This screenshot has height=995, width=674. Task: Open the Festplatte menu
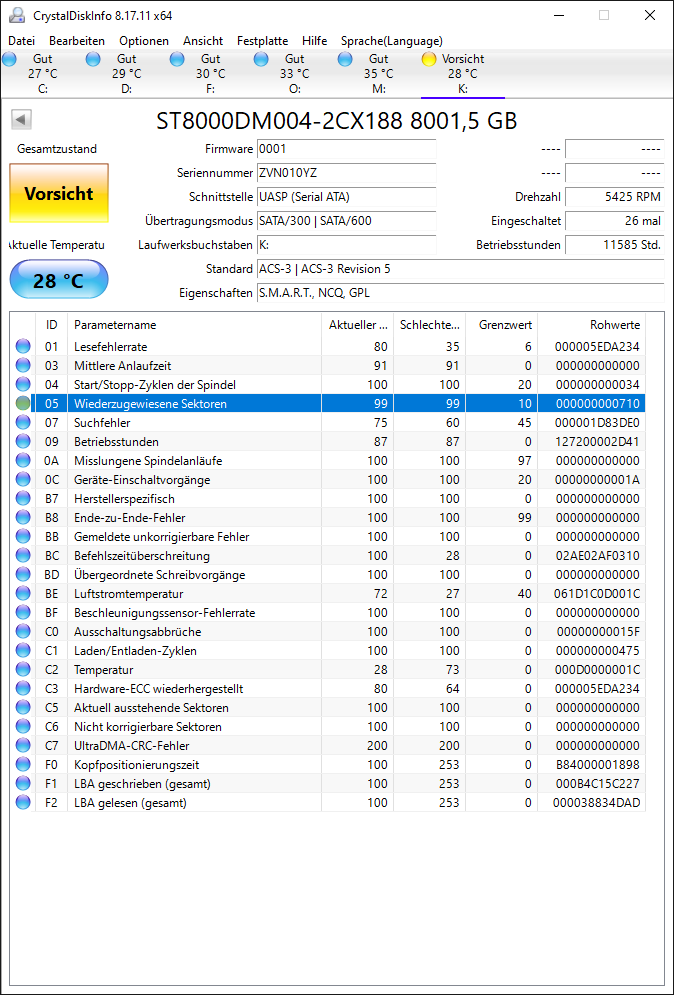(x=263, y=41)
